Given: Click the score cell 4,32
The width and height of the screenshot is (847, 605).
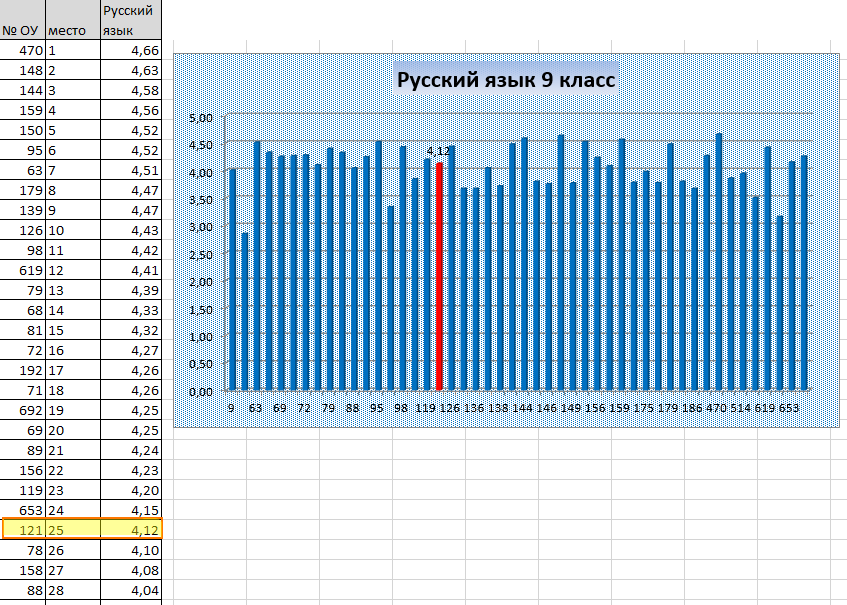Looking at the screenshot, I should [131, 330].
